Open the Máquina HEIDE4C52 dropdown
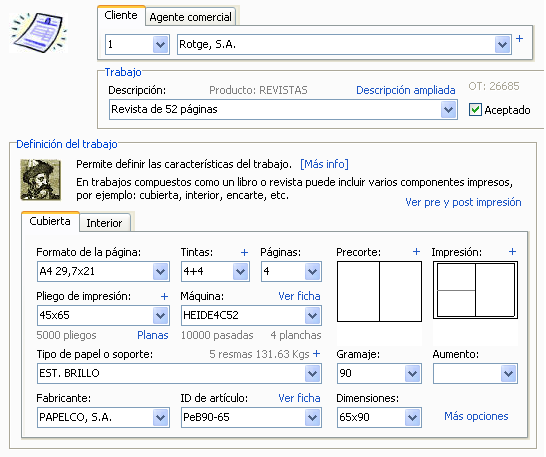 pos(312,316)
